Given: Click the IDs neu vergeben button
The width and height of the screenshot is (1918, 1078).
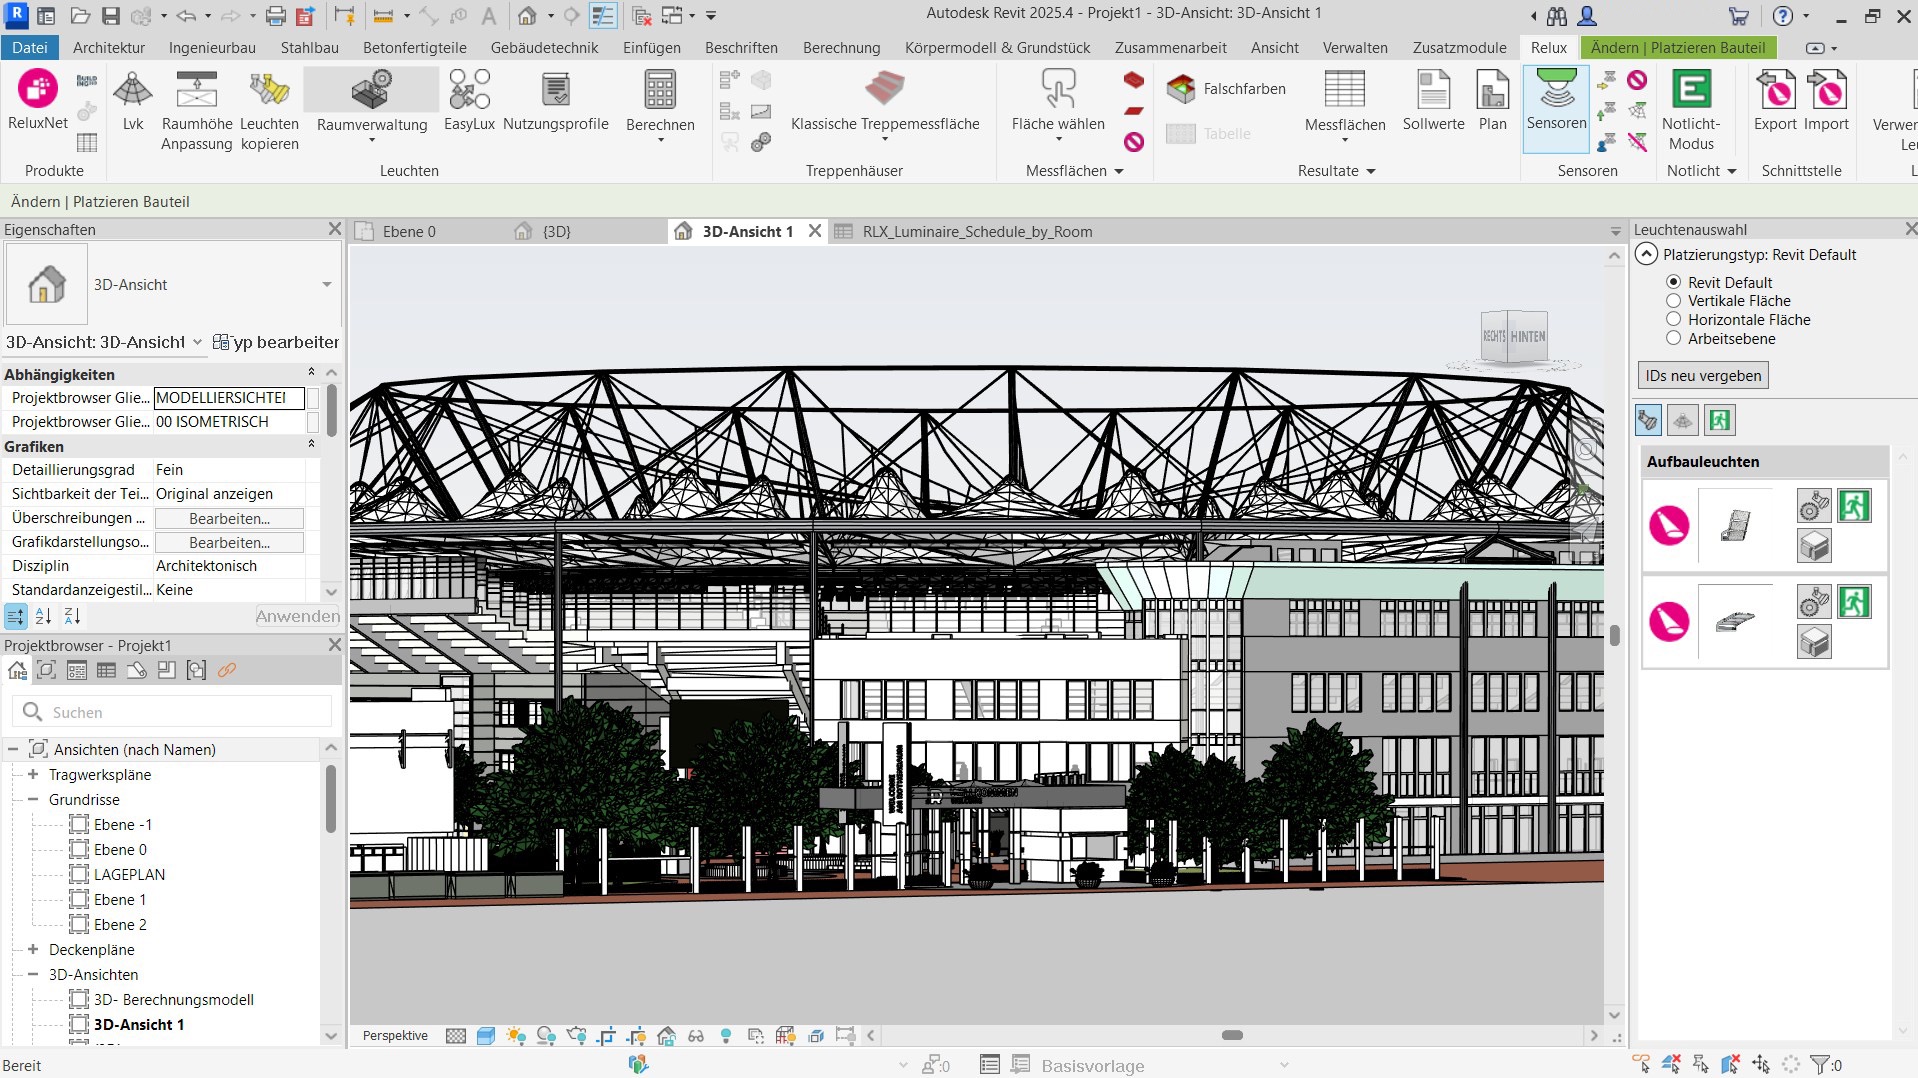Looking at the screenshot, I should [1703, 376].
